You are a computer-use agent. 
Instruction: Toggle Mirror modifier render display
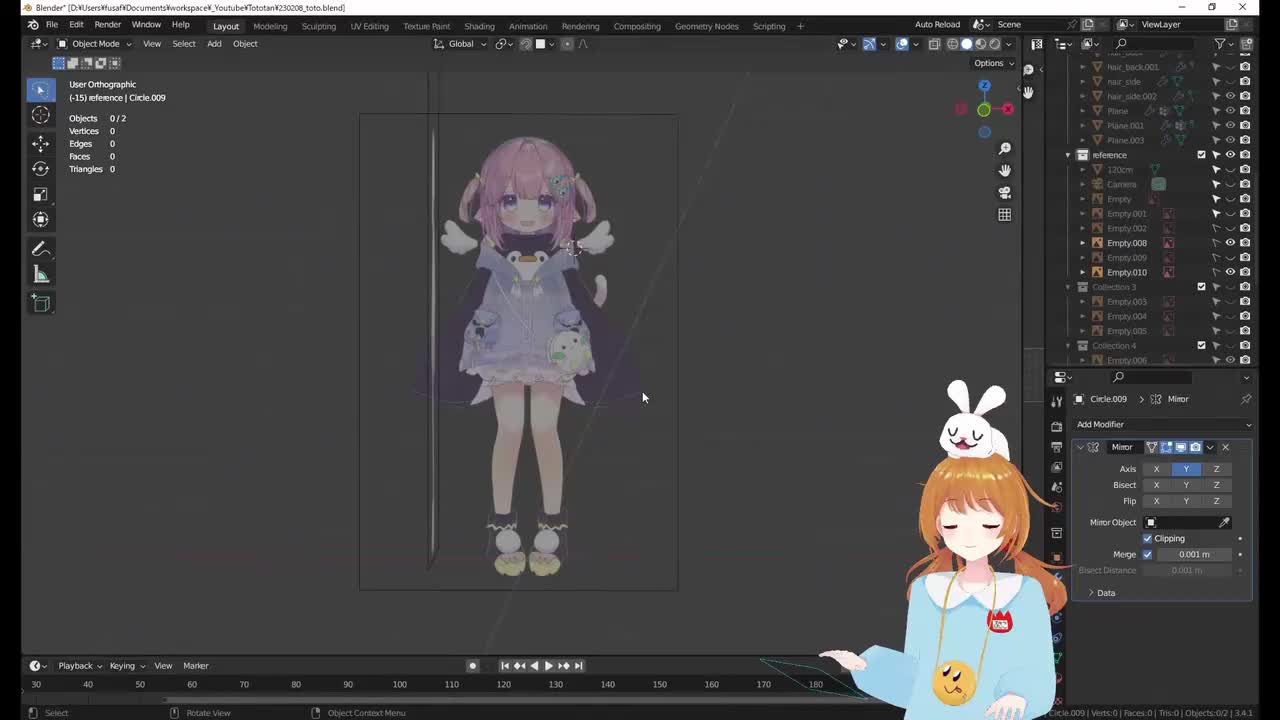(x=1195, y=447)
